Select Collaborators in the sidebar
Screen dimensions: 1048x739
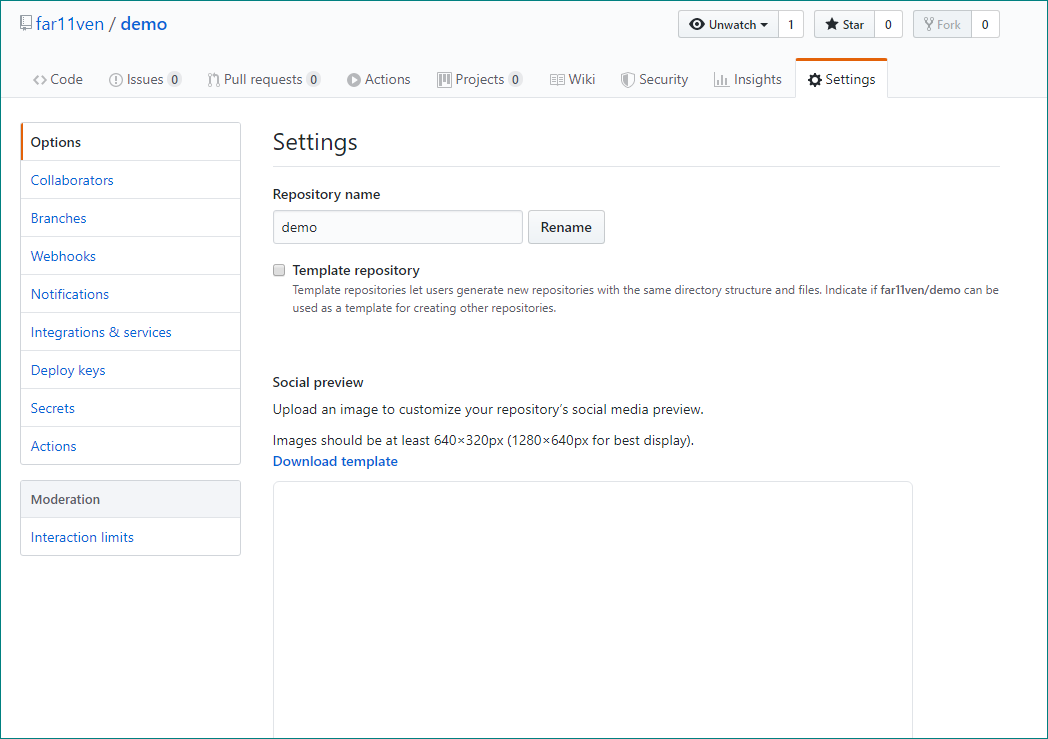[x=72, y=180]
